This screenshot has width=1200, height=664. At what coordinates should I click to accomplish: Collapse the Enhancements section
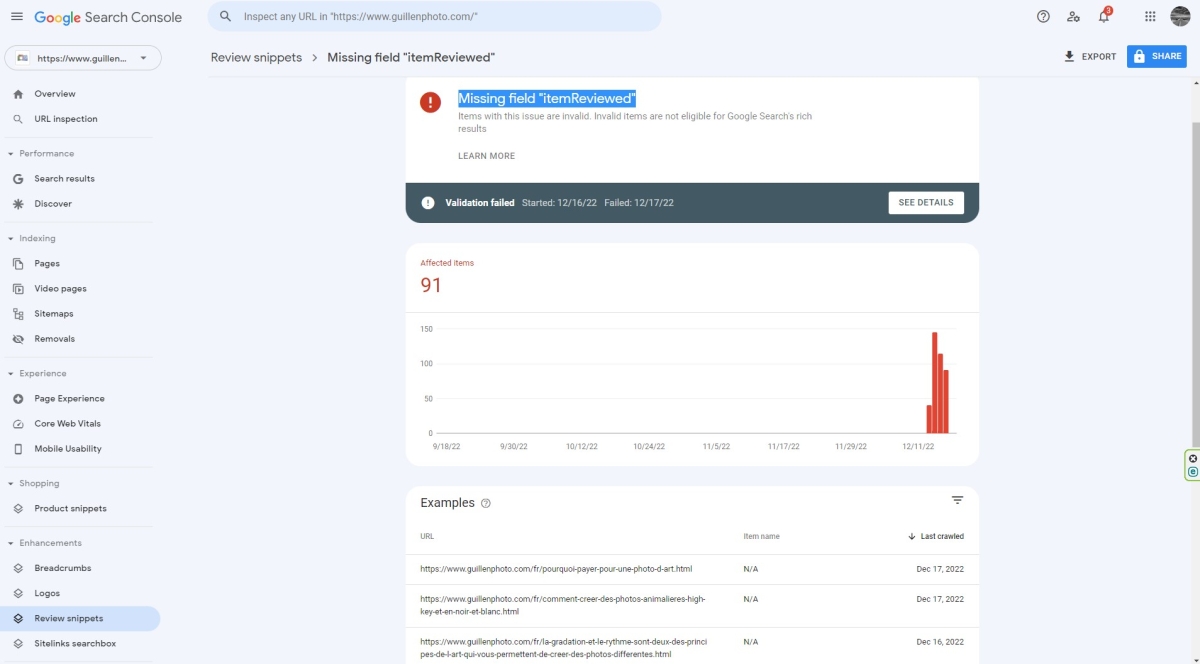11,543
